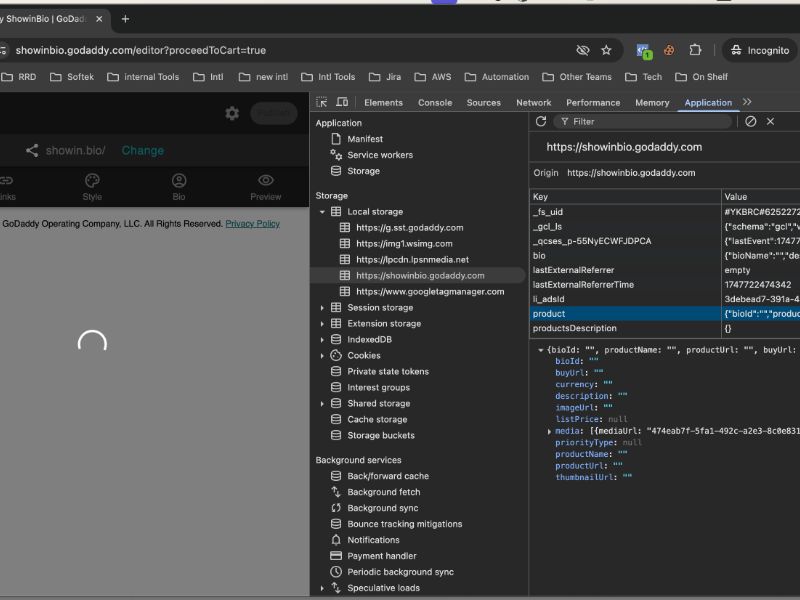The height and width of the screenshot is (600, 800).
Task: Select https://g.sst.godaddy.com local storage
Action: pyautogui.click(x=409, y=228)
